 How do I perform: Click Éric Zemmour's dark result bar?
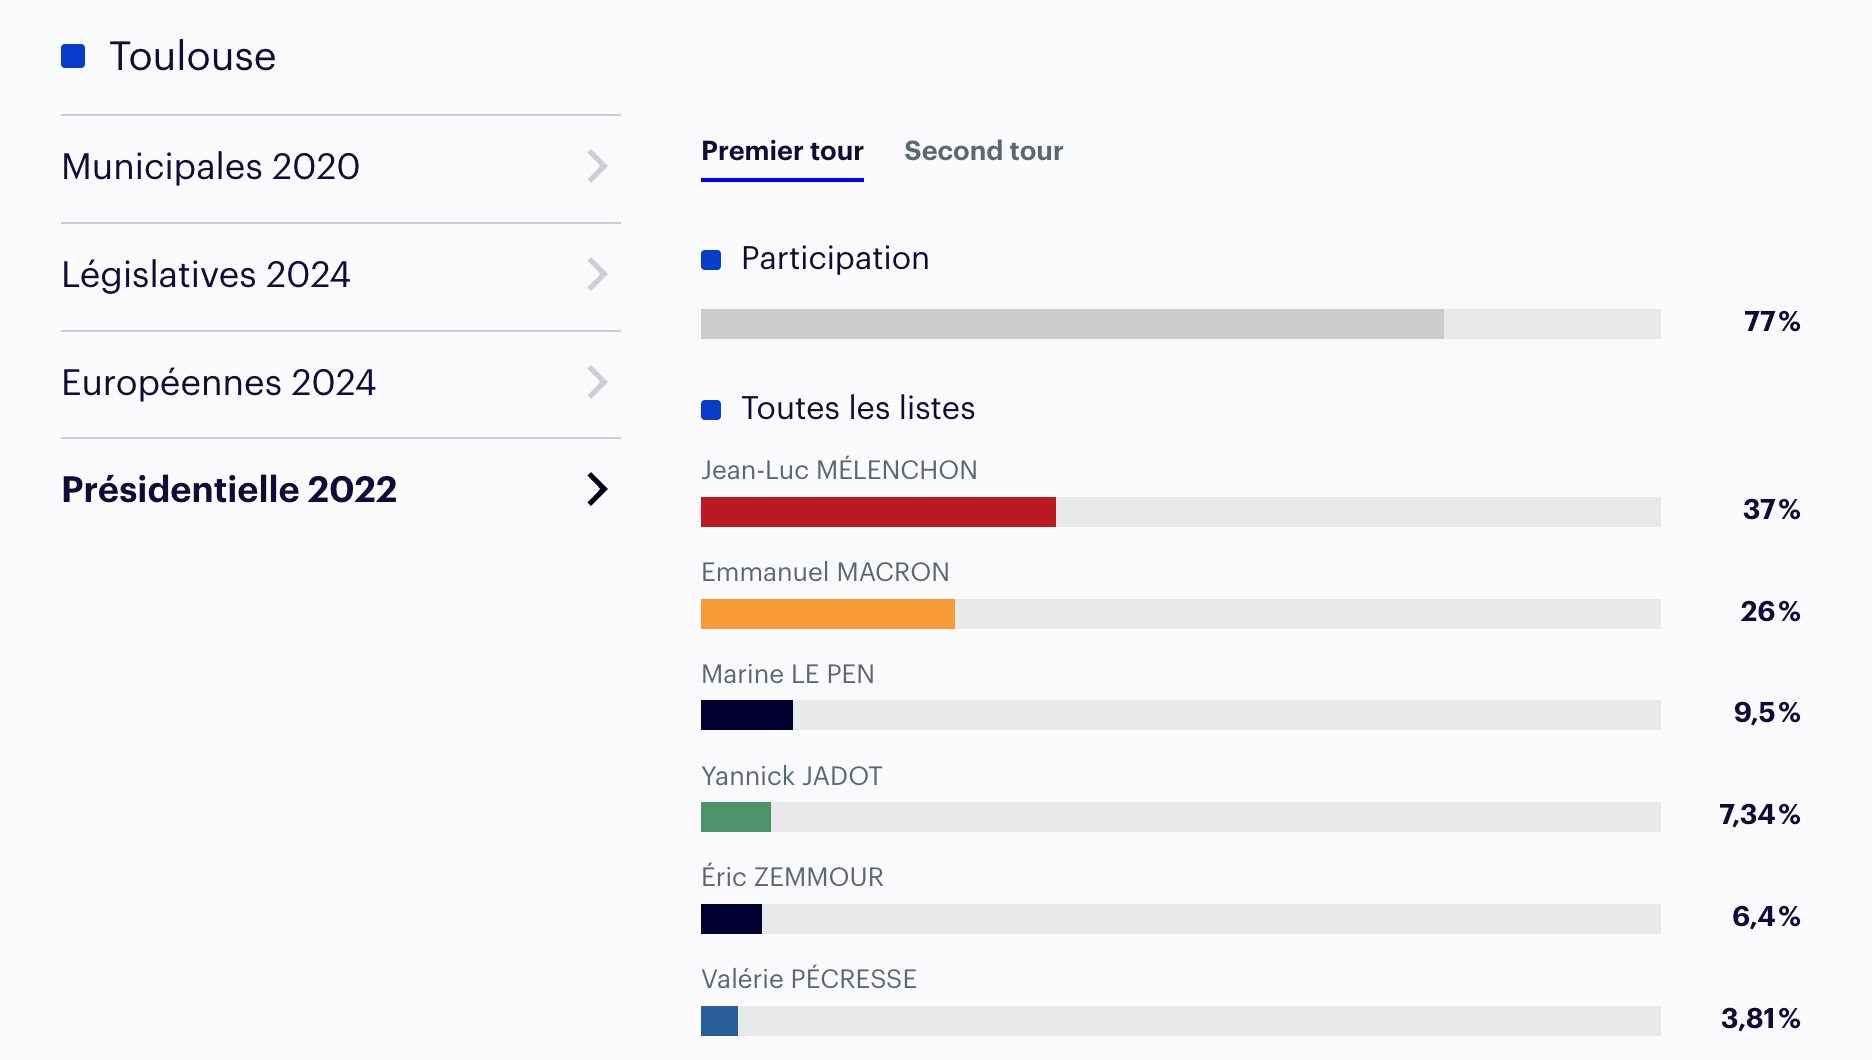click(731, 919)
